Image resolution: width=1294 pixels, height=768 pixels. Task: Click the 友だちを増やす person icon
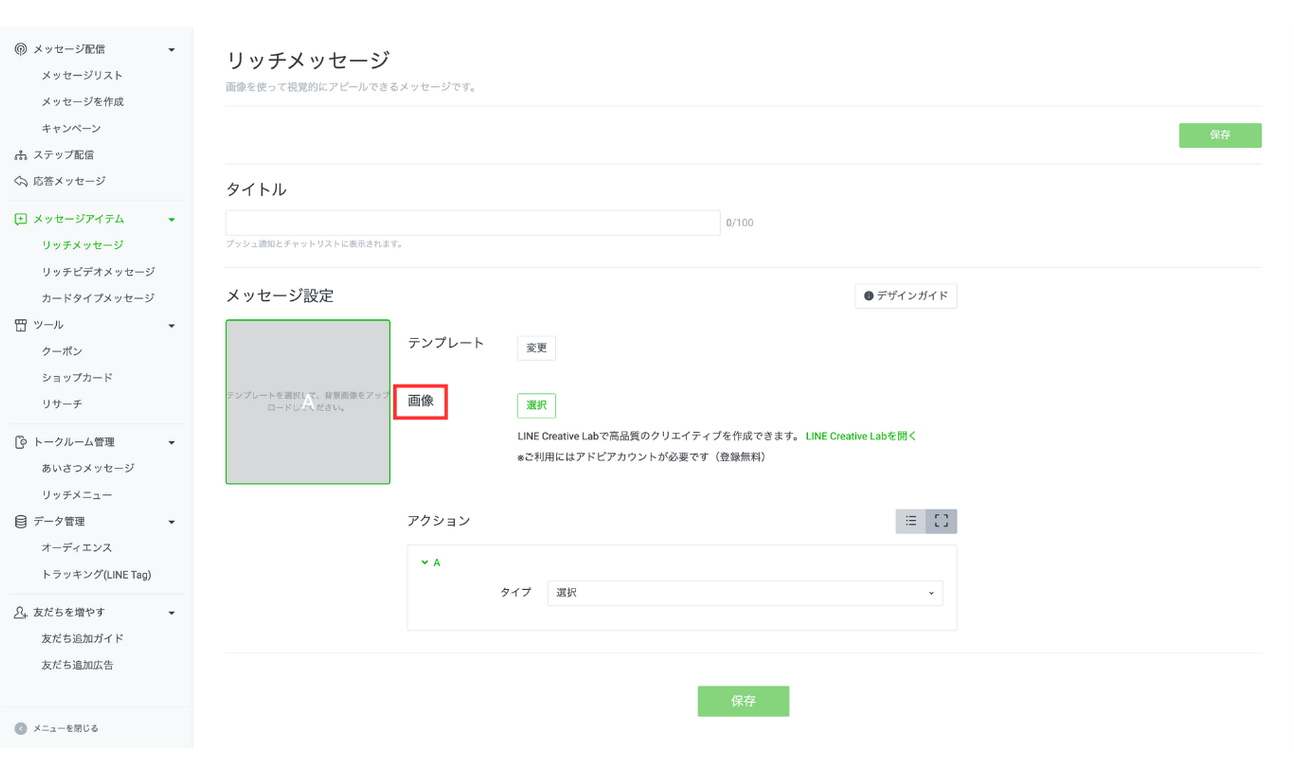[20, 612]
